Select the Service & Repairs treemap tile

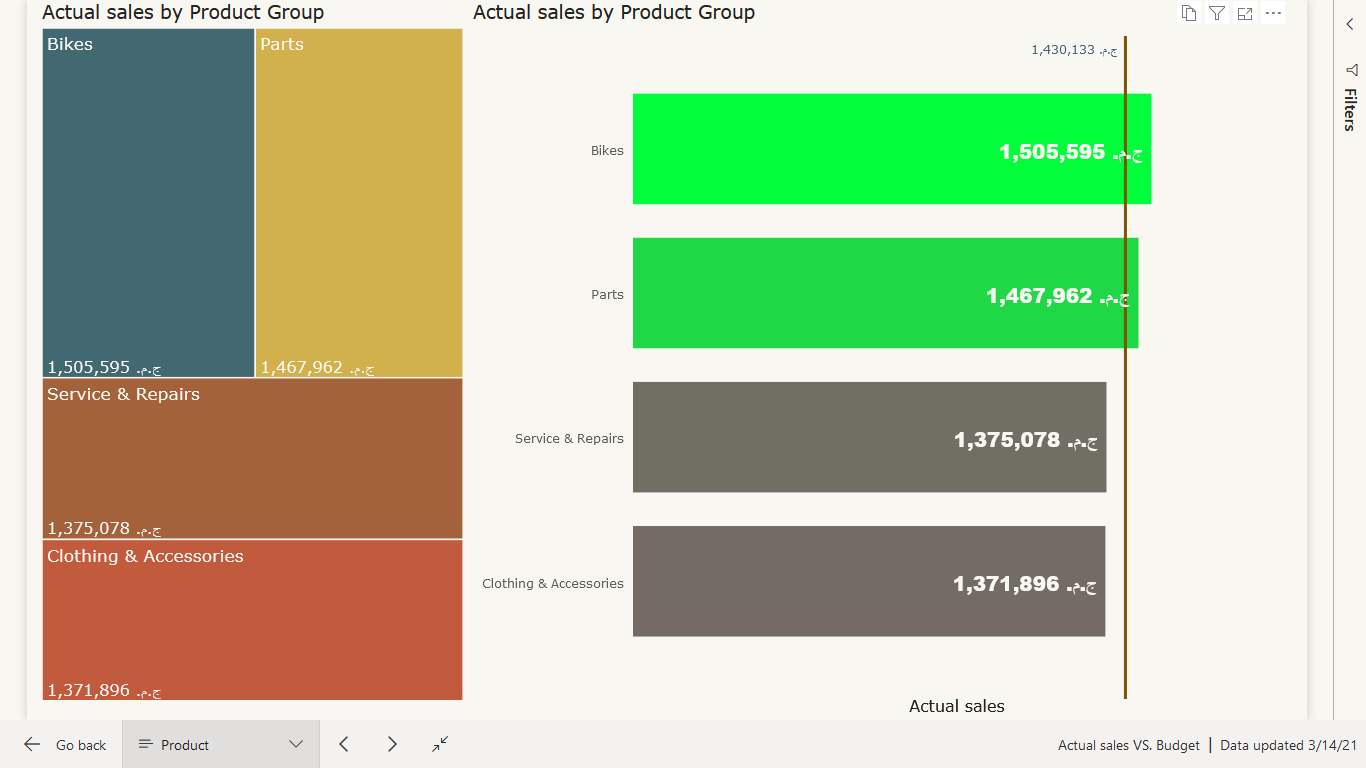pyautogui.click(x=252, y=459)
